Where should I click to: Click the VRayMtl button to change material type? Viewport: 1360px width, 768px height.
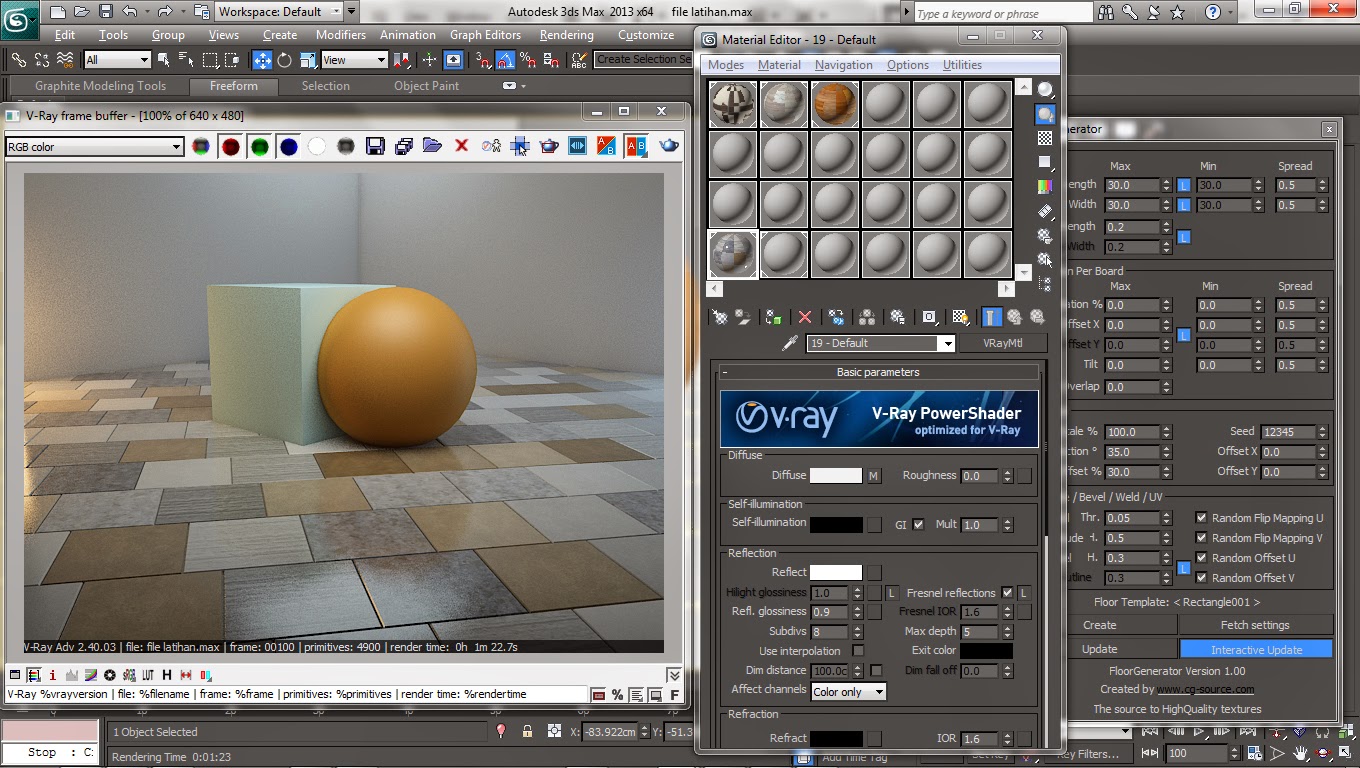1003,343
